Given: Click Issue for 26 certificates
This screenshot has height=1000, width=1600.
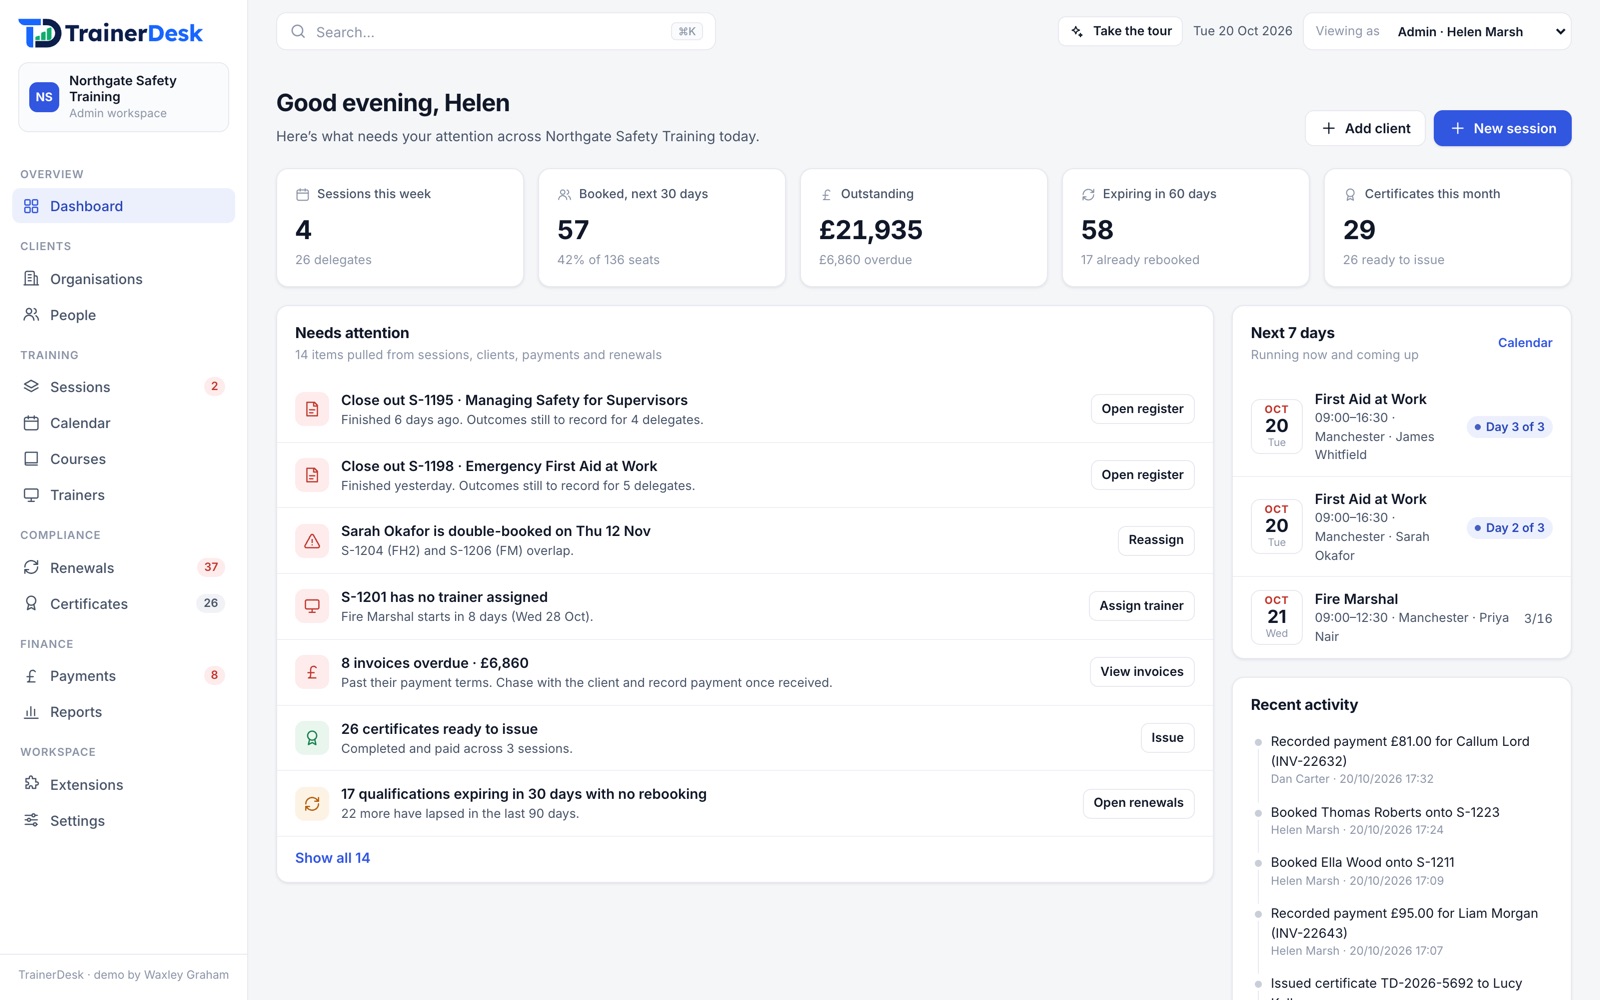Looking at the screenshot, I should click(1167, 738).
